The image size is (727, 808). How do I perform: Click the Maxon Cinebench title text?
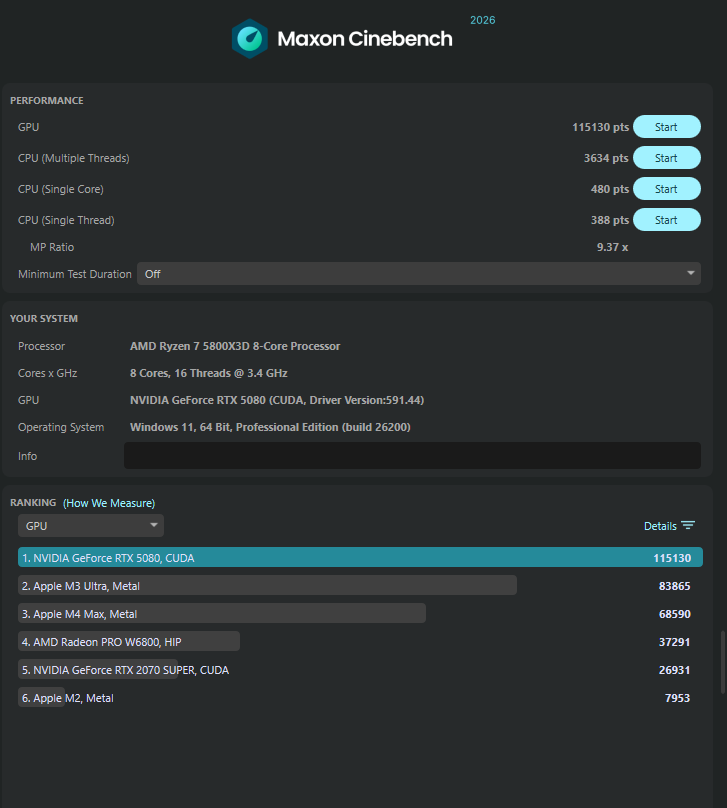tap(365, 39)
